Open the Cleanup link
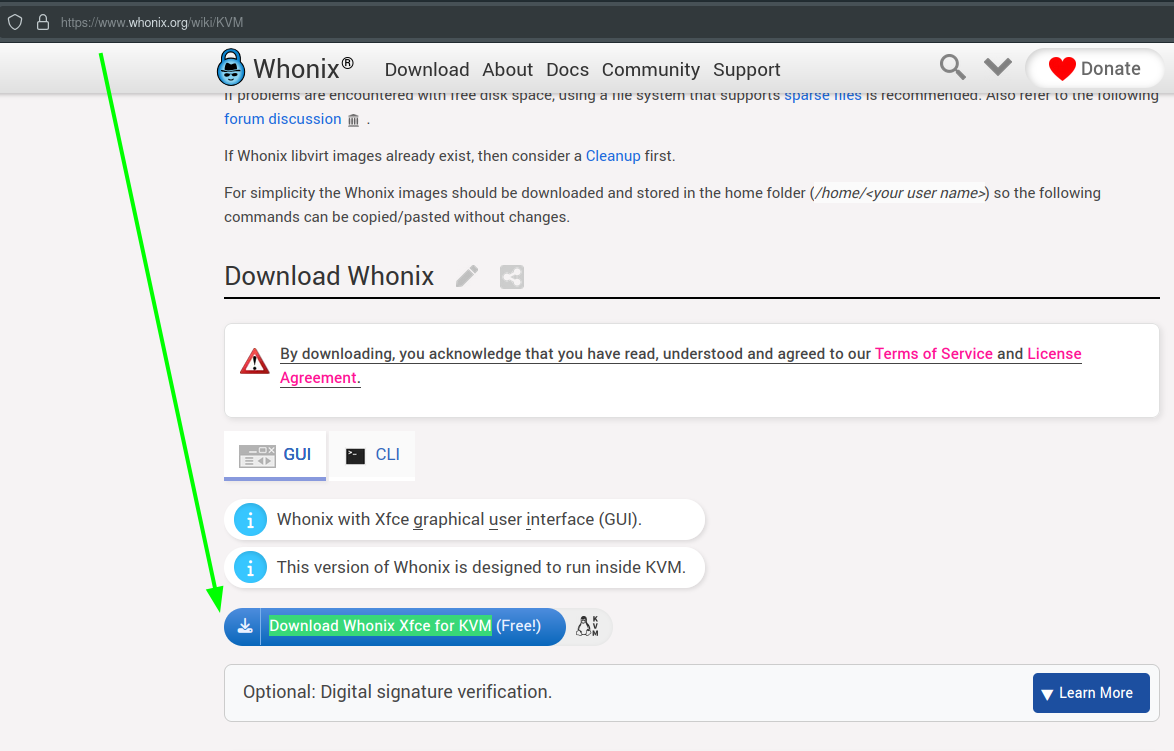This screenshot has height=751, width=1174. pyautogui.click(x=613, y=156)
